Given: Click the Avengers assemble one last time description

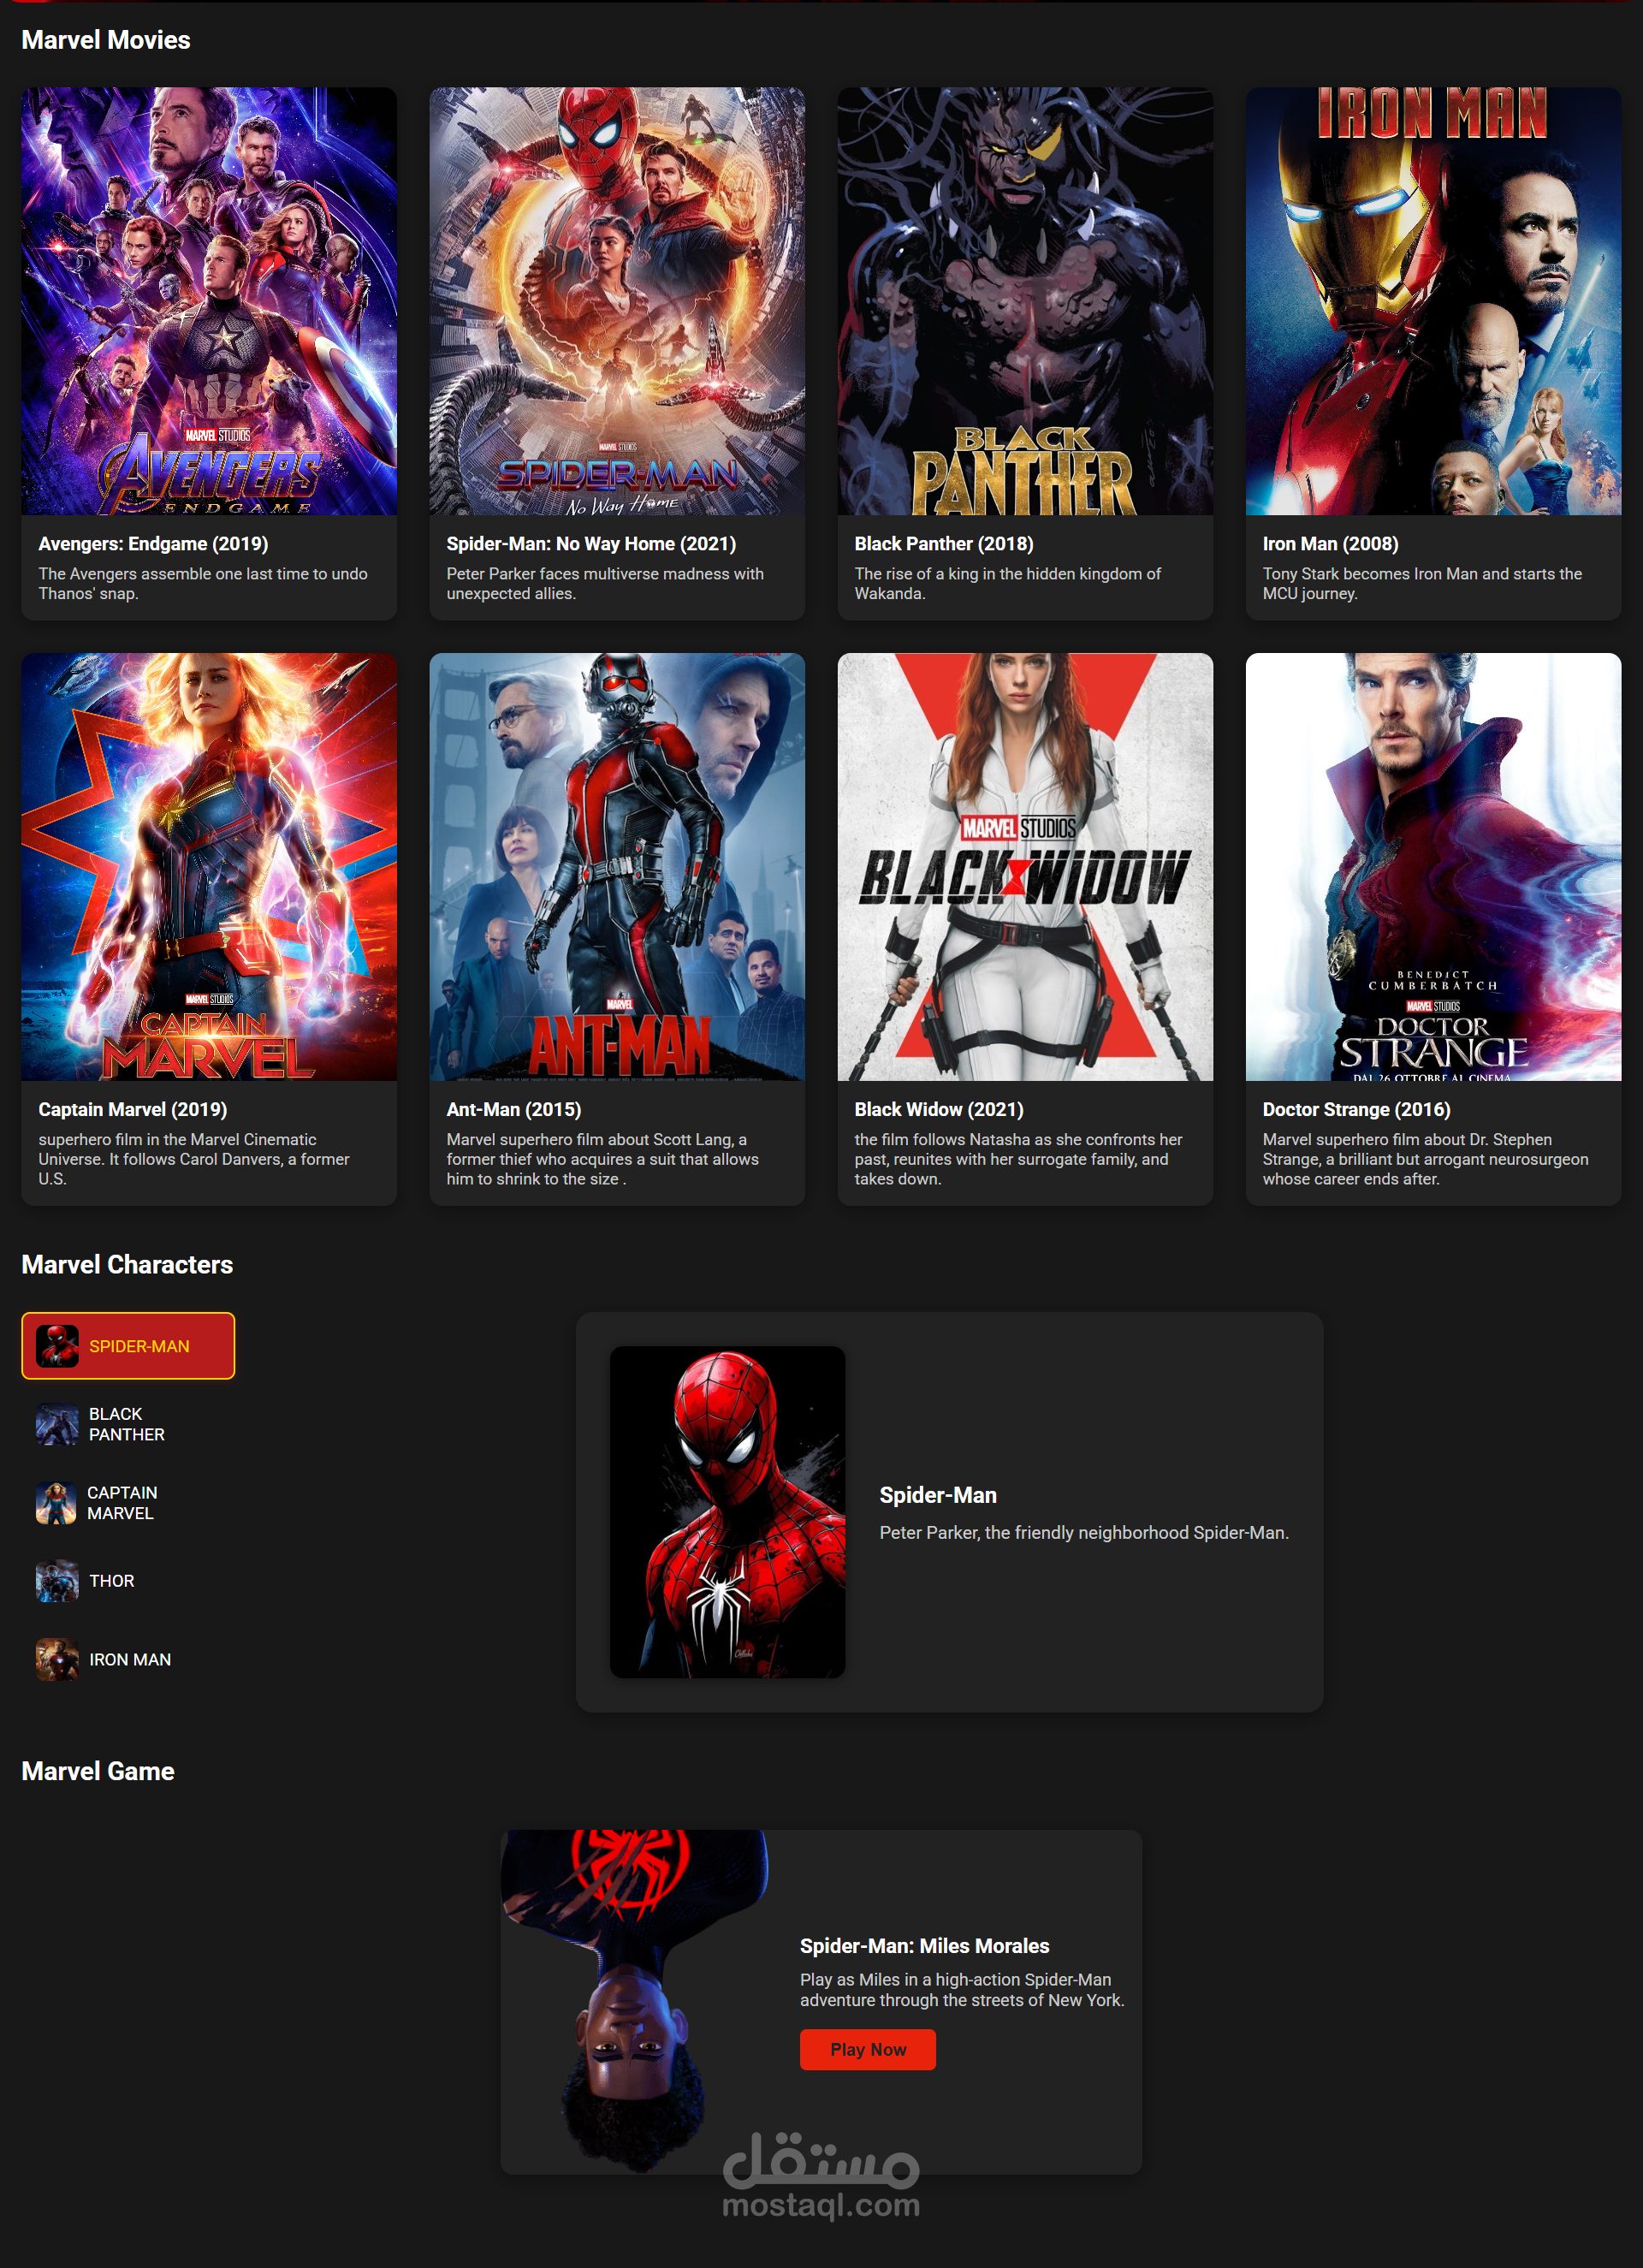Looking at the screenshot, I should pos(203,584).
